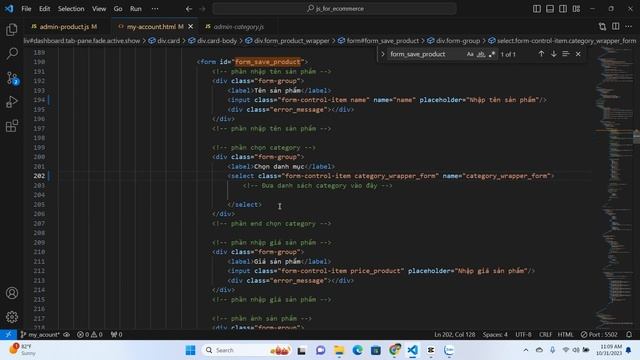Switch to the admin-product.js tab
This screenshot has height=360, width=640.
pyautogui.click(x=64, y=27)
